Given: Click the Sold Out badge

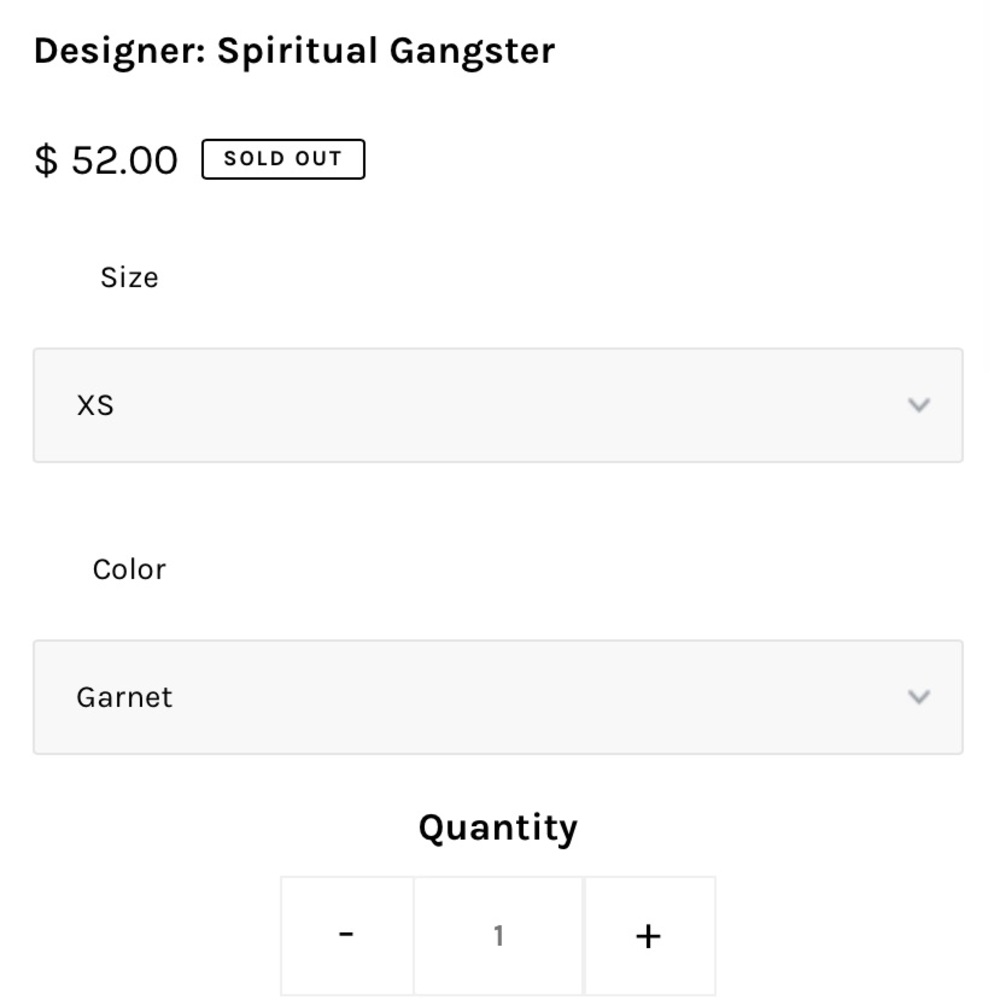Looking at the screenshot, I should pos(283,158).
